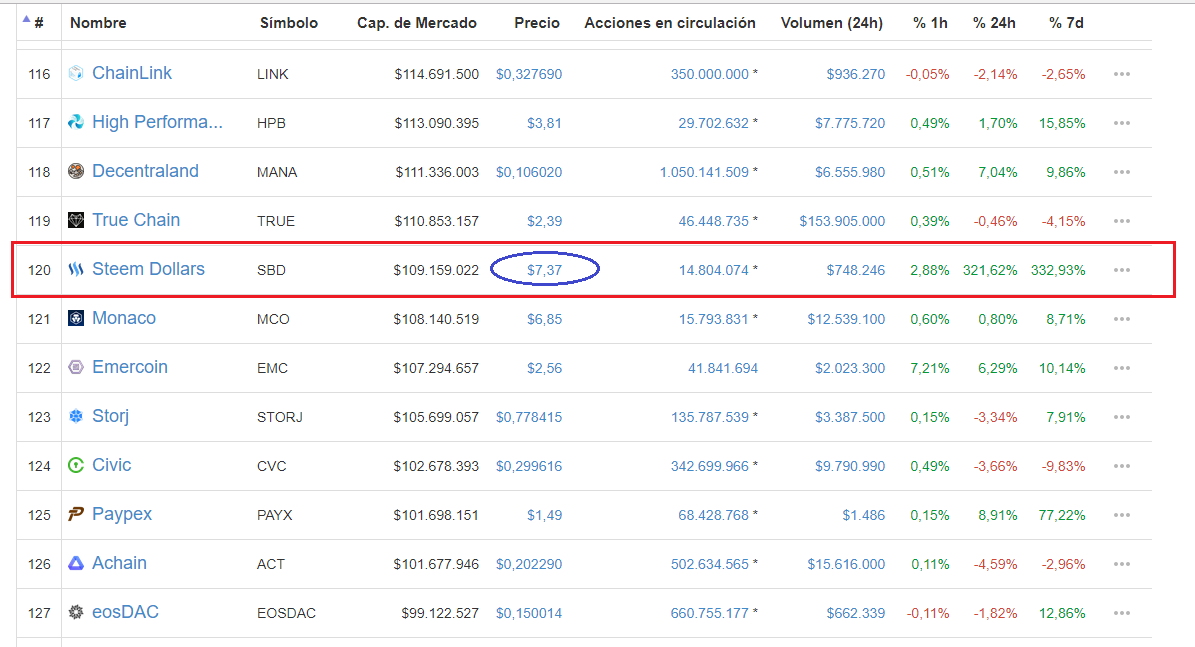The width and height of the screenshot is (1195, 647).
Task: Click the Storj logo icon
Action: point(75,416)
